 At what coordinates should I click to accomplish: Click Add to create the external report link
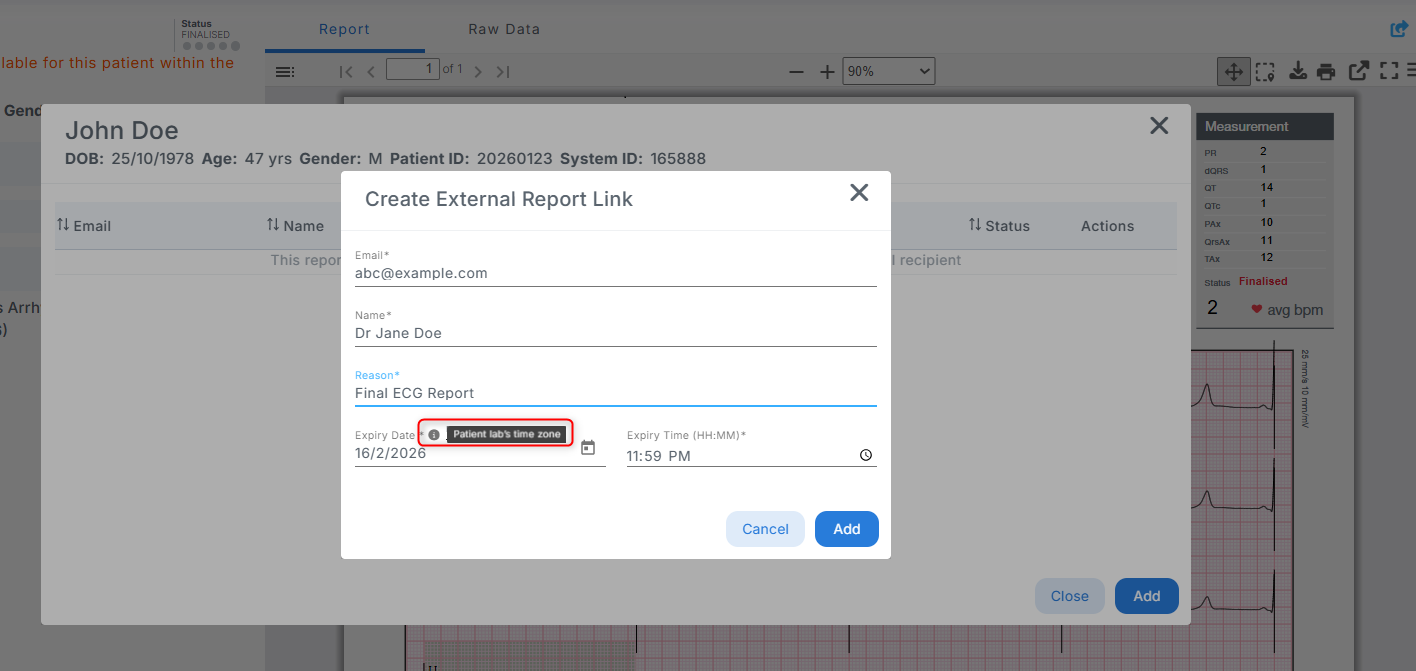coord(846,528)
